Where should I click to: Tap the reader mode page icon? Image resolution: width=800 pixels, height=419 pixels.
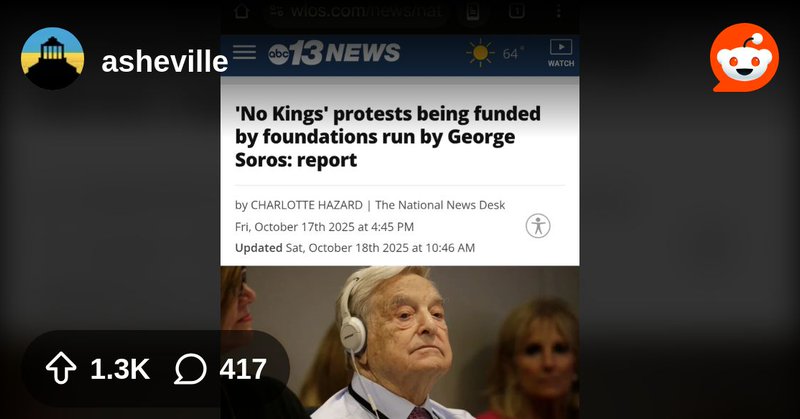pos(473,11)
